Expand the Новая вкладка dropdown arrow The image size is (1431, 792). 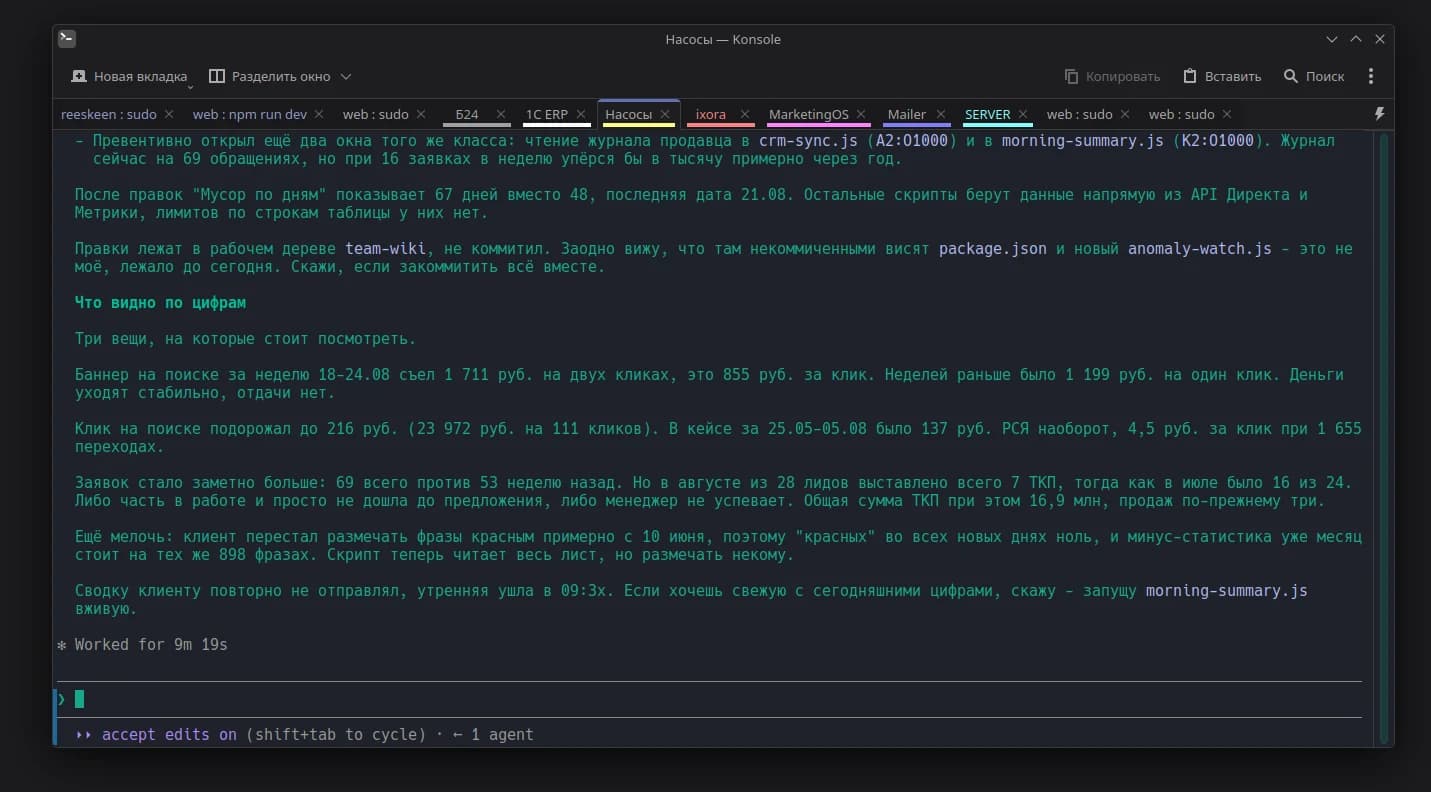click(x=189, y=88)
